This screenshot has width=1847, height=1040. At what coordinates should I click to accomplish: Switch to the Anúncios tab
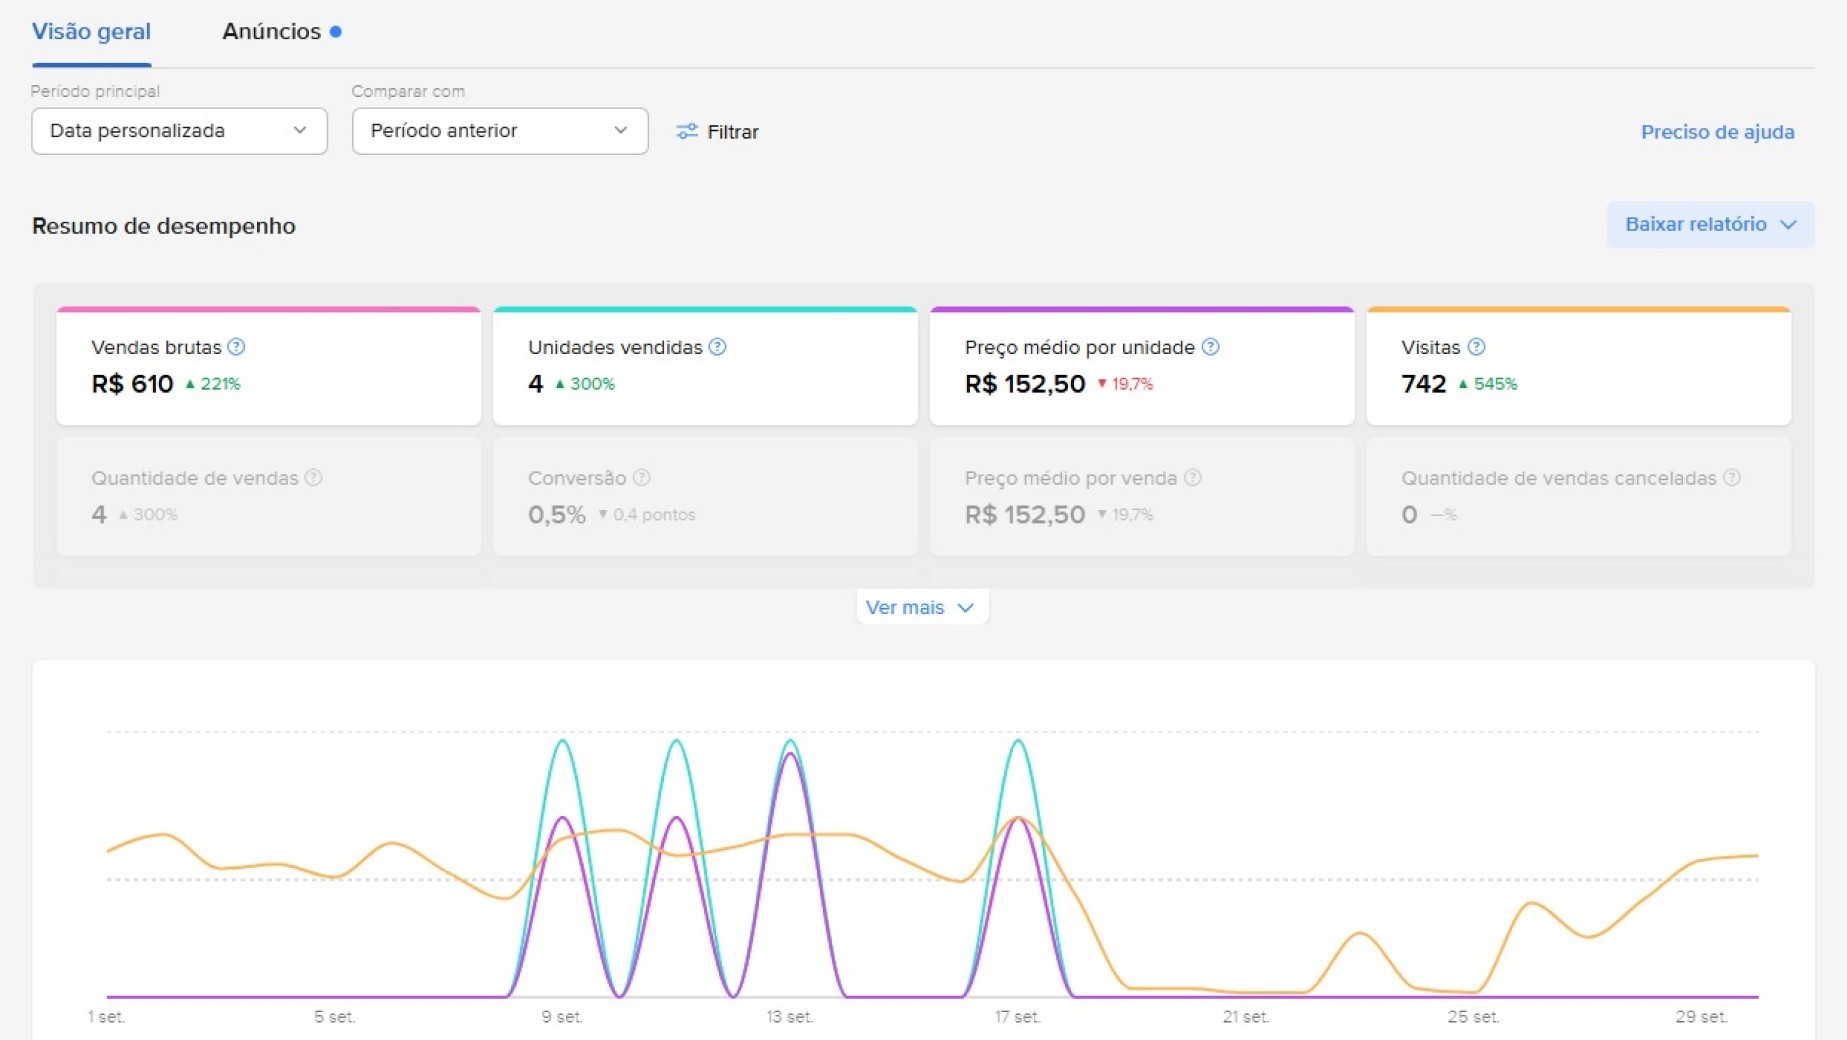click(x=281, y=32)
